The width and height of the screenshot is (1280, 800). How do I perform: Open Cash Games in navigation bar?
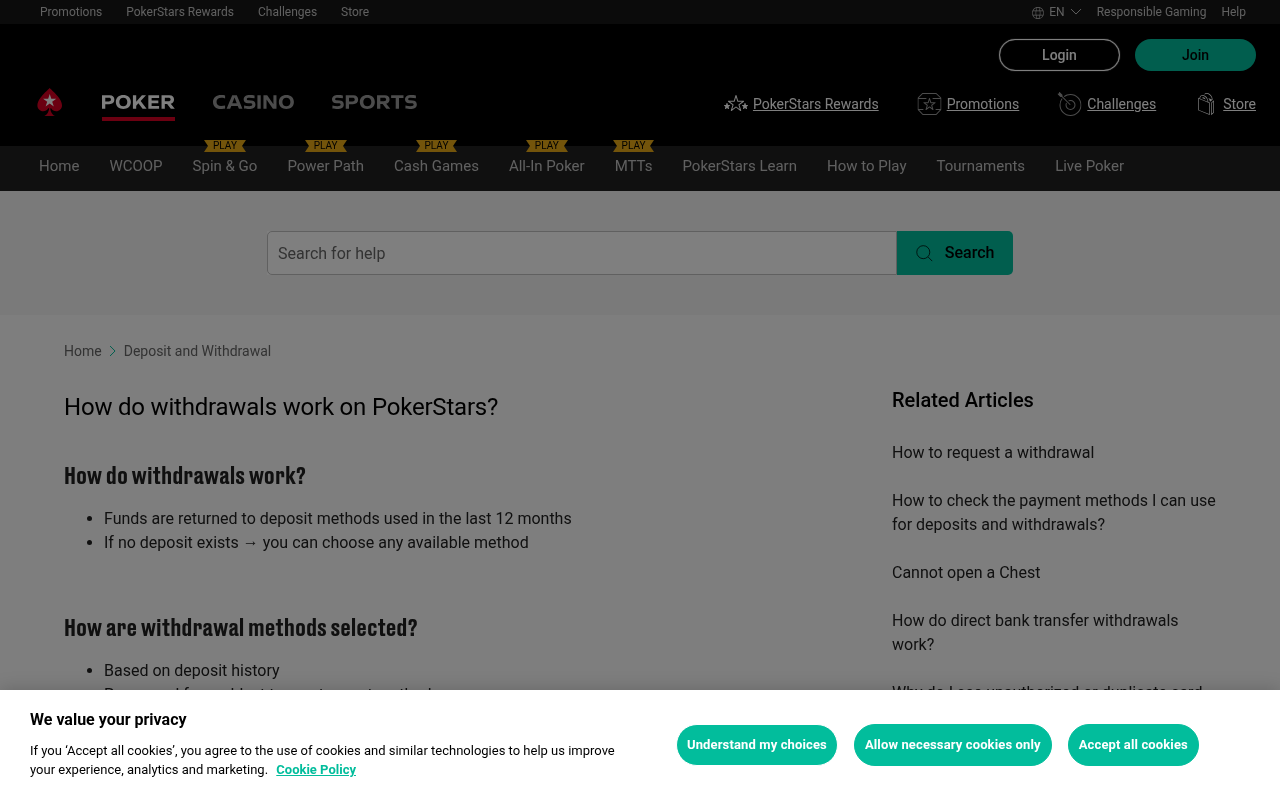point(436,166)
